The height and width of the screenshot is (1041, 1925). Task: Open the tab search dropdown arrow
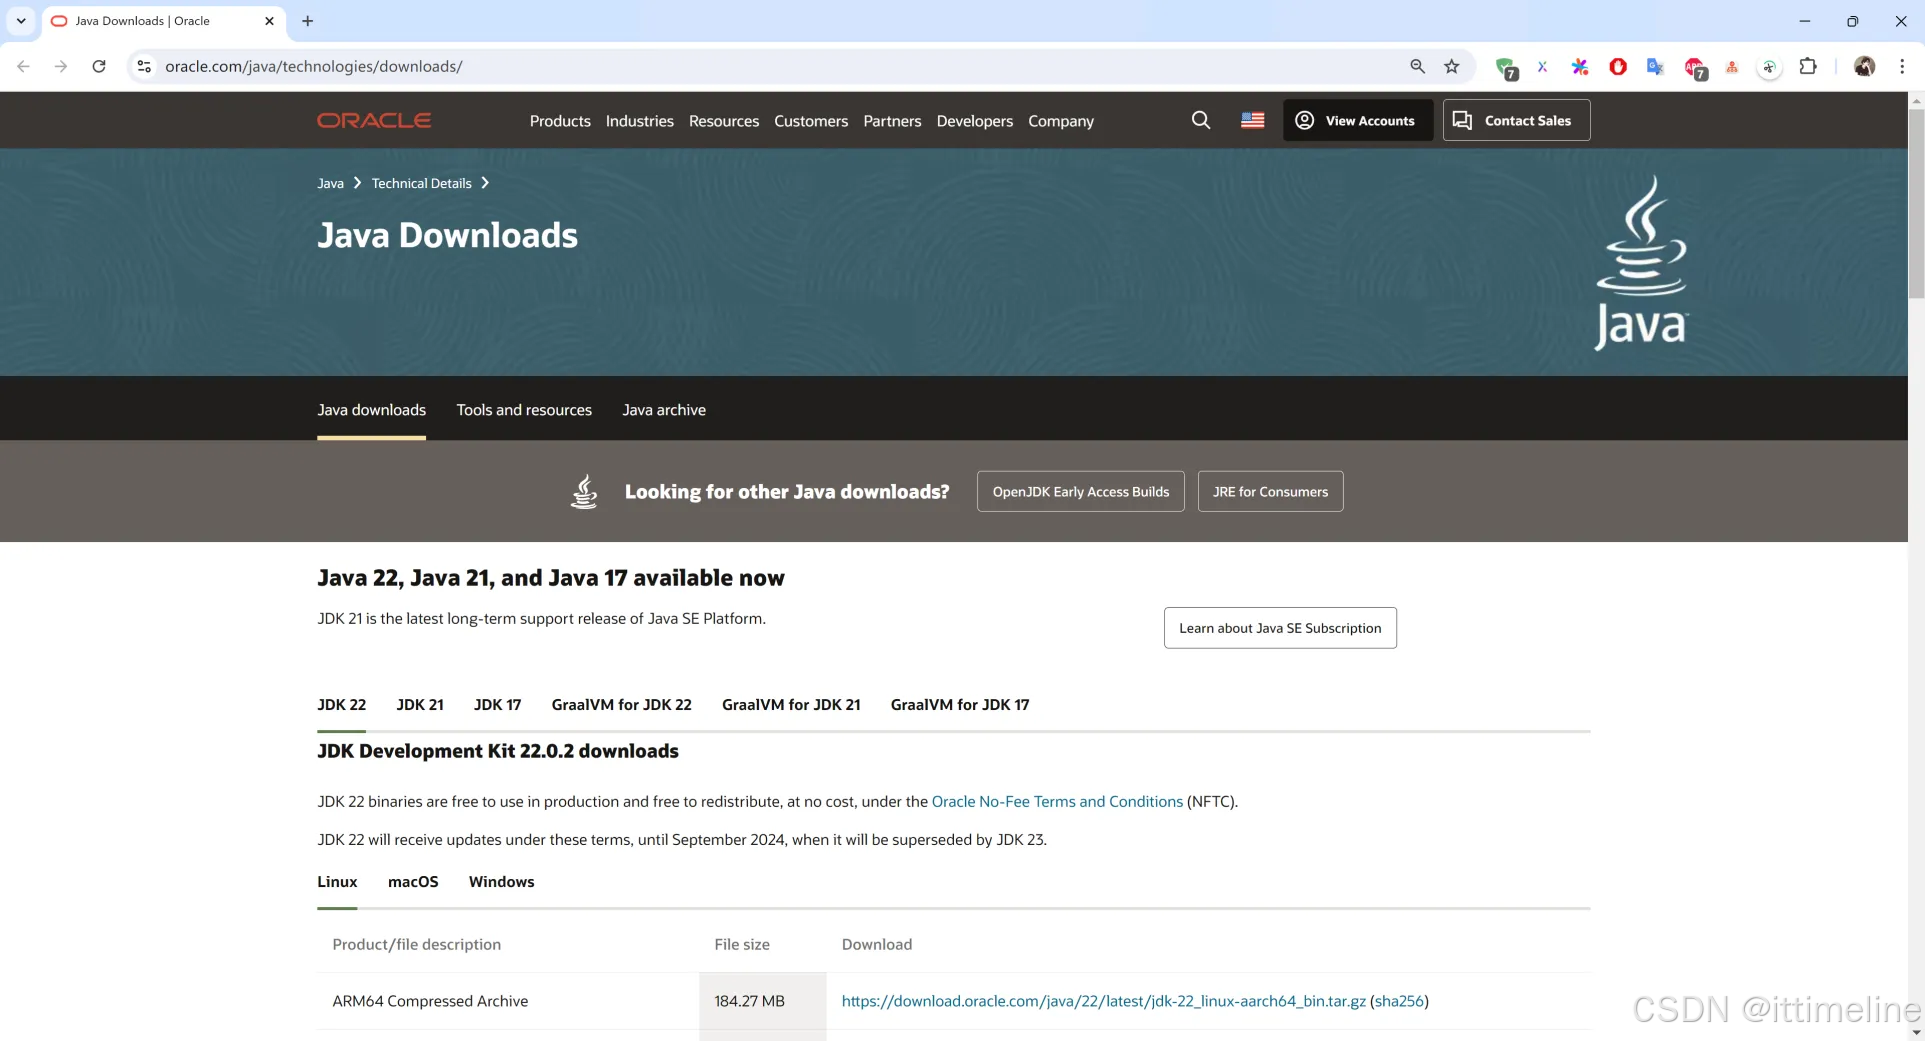click(21, 21)
